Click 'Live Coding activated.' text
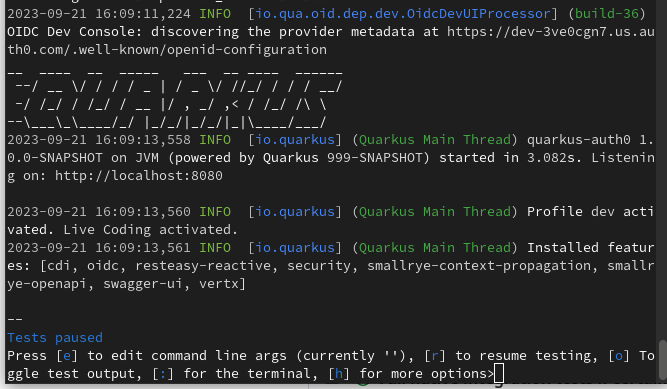 click(151, 230)
